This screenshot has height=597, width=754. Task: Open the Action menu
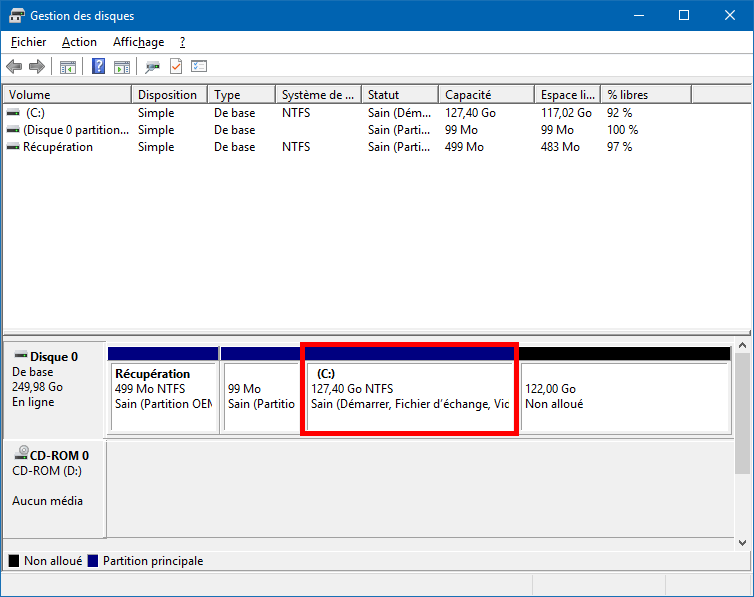tap(79, 42)
